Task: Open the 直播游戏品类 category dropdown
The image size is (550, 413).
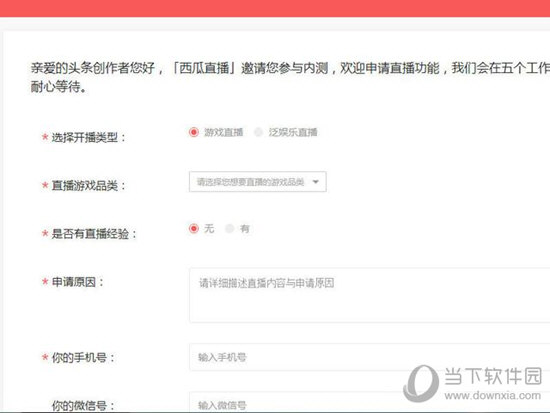Action: click(x=257, y=182)
